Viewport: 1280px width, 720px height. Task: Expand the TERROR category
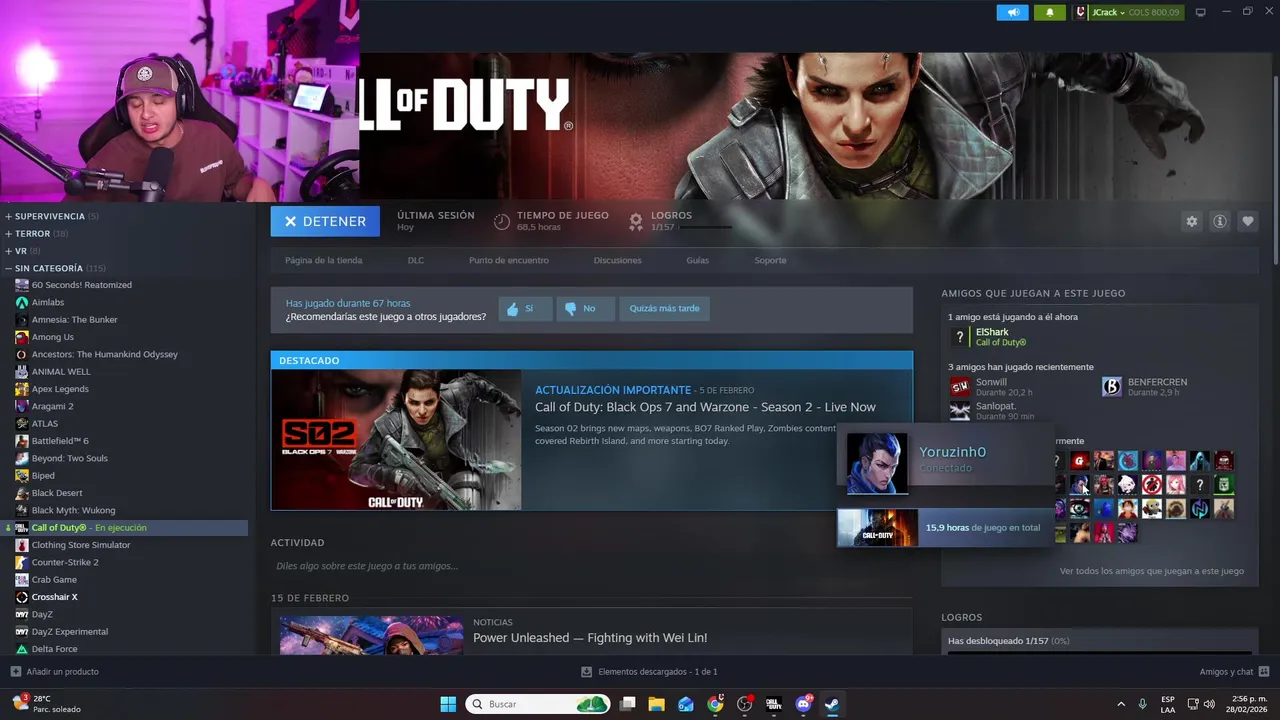point(35,234)
